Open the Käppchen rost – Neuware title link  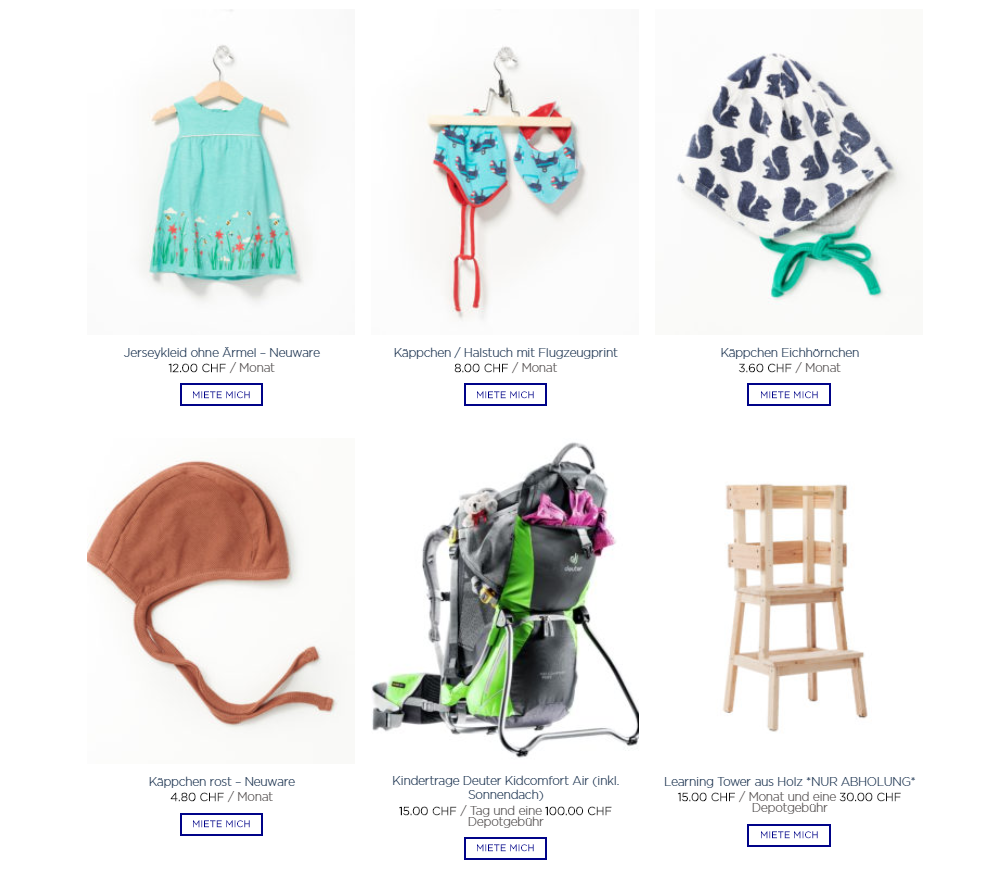click(x=222, y=781)
